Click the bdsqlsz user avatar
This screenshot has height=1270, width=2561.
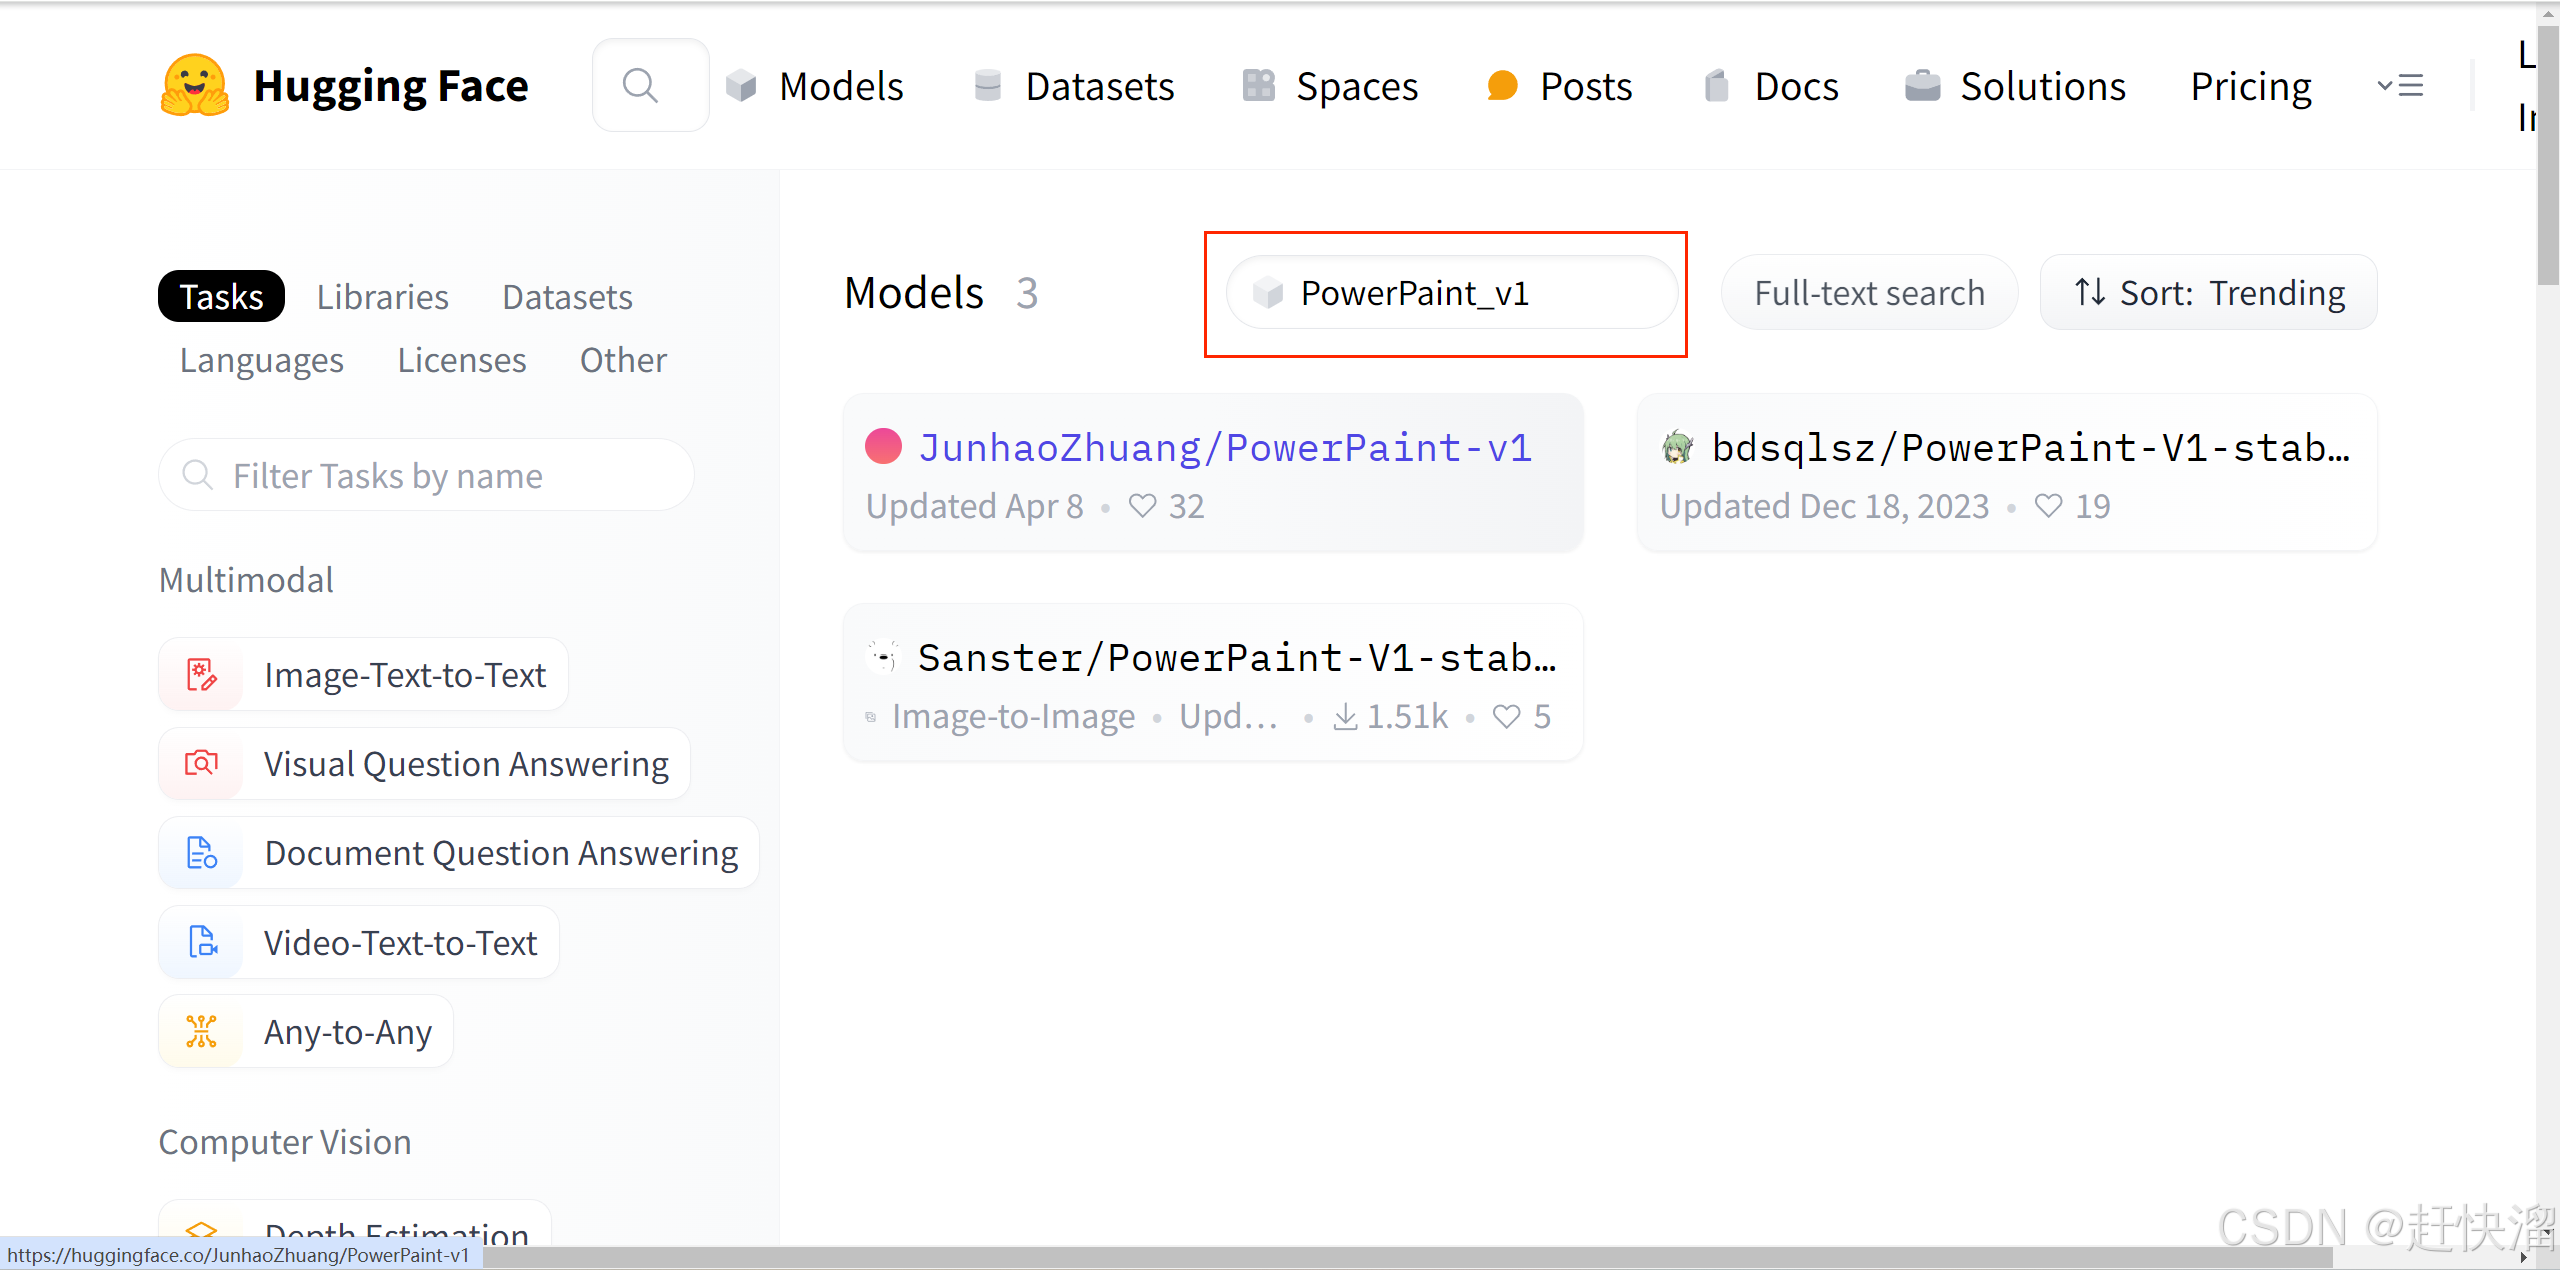pos(1677,447)
